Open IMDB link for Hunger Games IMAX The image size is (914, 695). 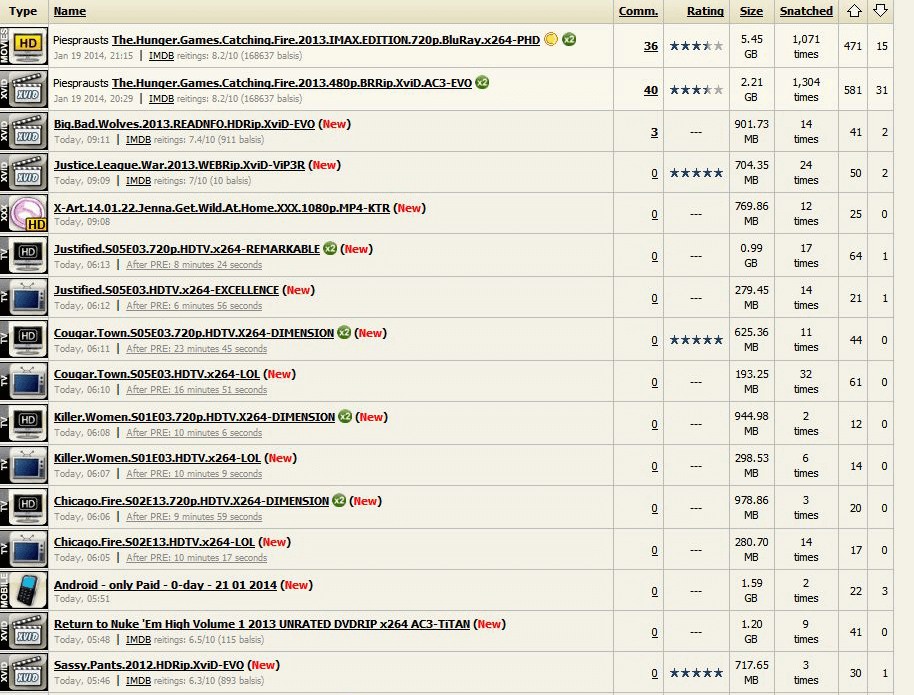point(161,56)
